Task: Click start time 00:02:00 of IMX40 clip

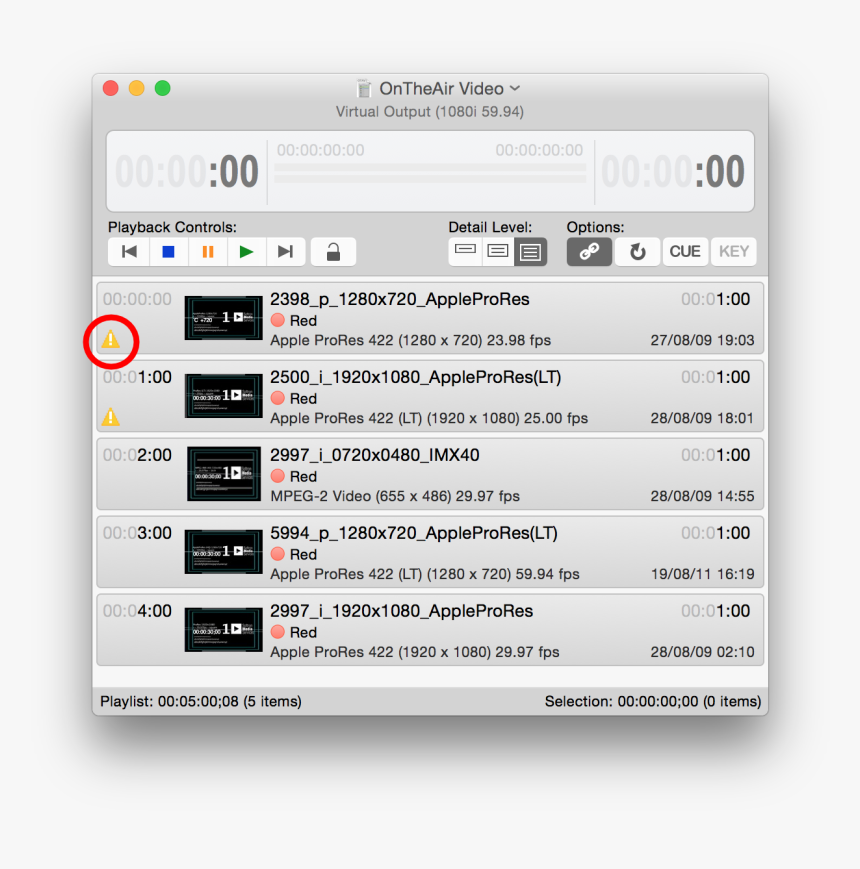Action: coord(137,455)
